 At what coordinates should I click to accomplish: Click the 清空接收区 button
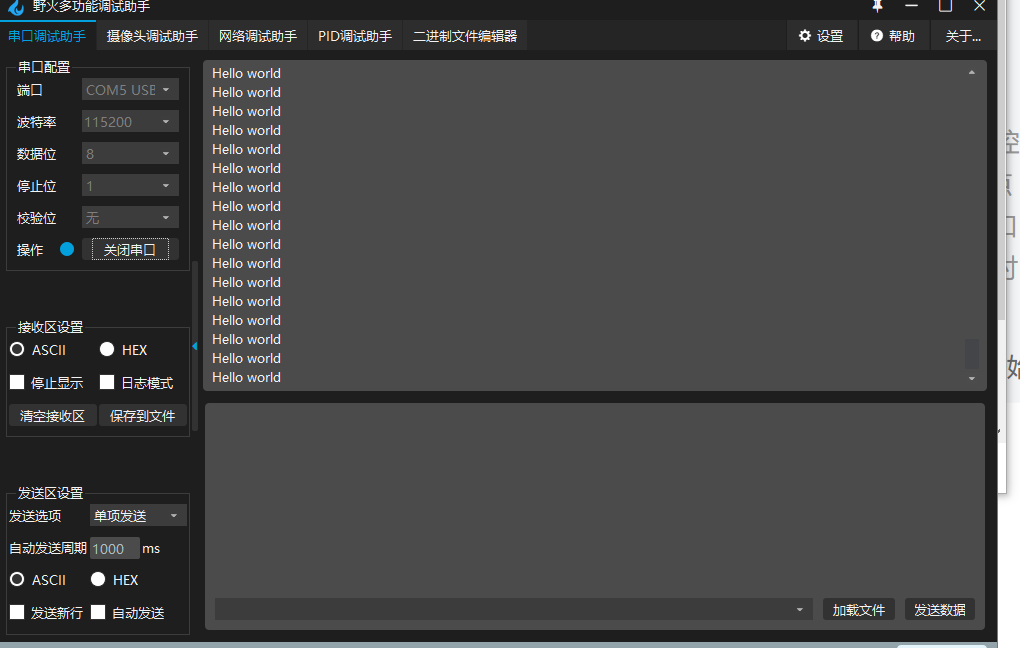pos(52,415)
